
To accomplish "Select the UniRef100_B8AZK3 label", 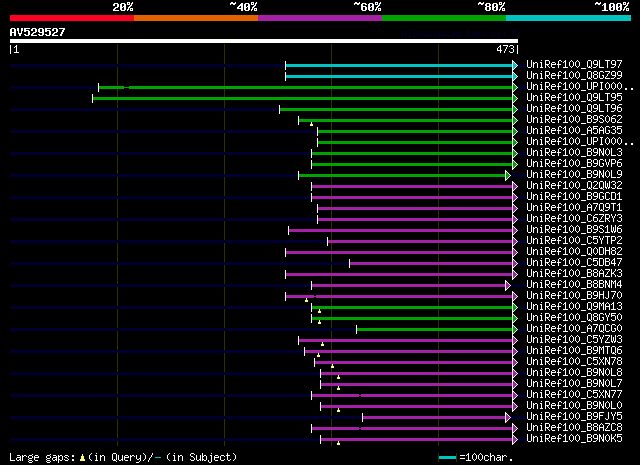I will click(574, 274).
